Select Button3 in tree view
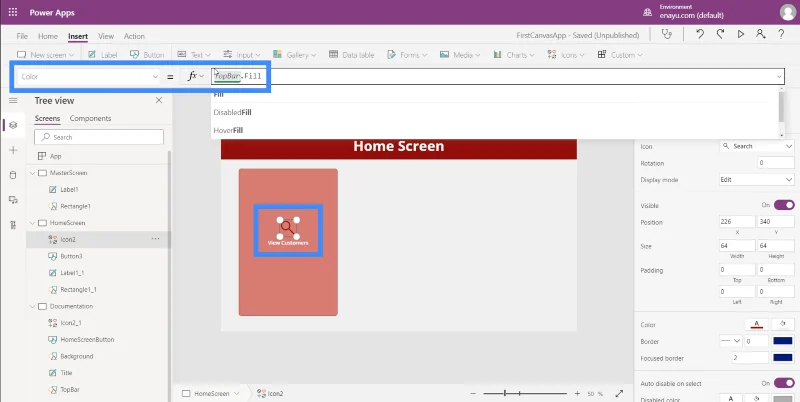The height and width of the screenshot is (402, 800). (71, 256)
